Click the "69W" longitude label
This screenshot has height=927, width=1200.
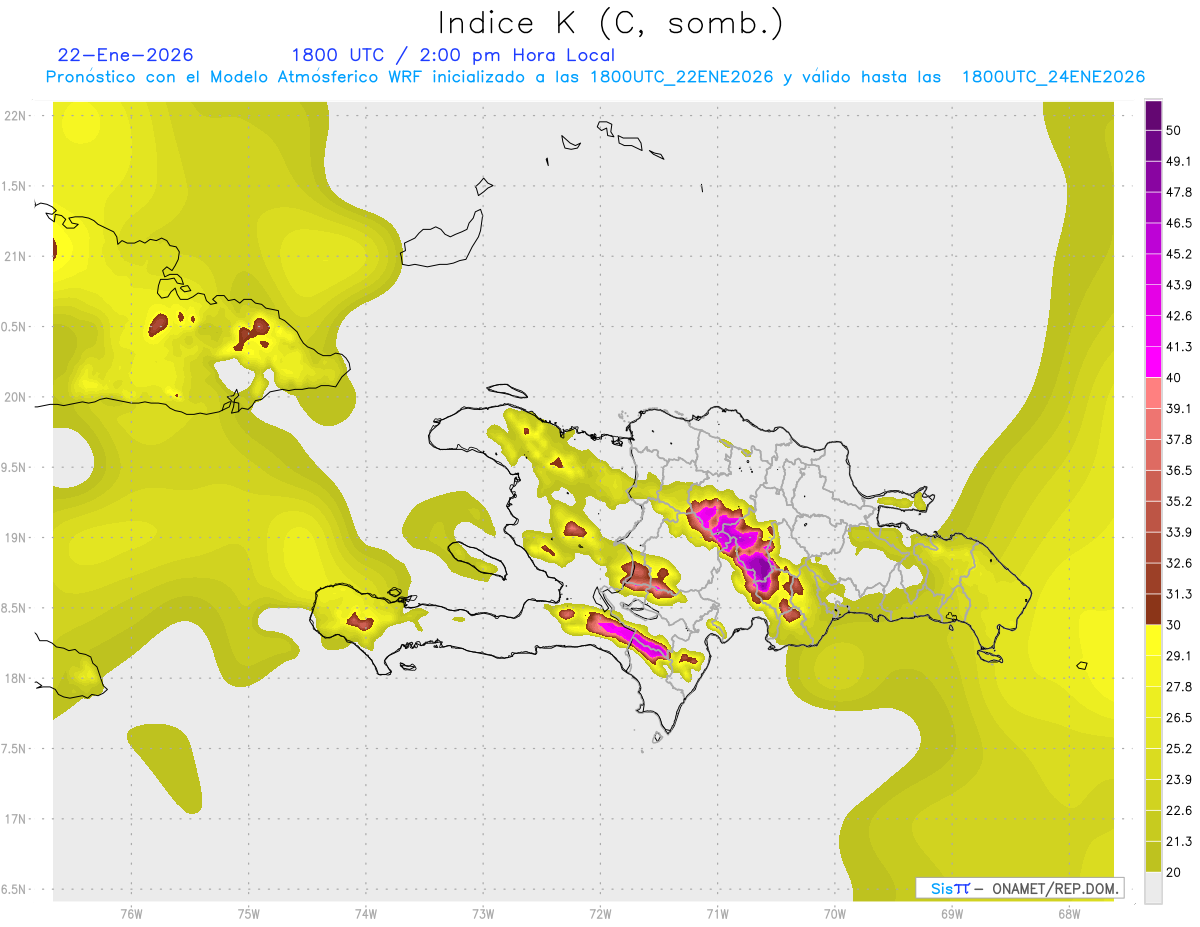[x=952, y=913]
